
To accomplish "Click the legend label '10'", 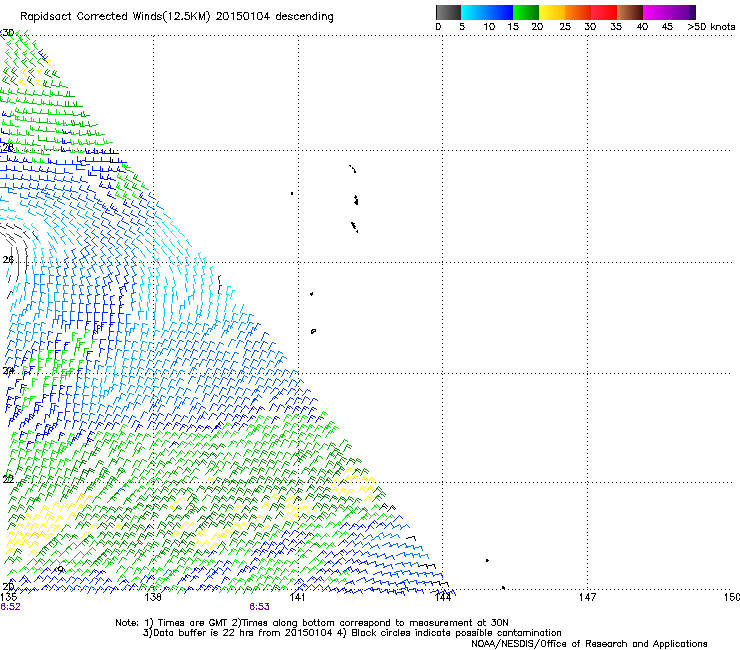I will [x=489, y=27].
